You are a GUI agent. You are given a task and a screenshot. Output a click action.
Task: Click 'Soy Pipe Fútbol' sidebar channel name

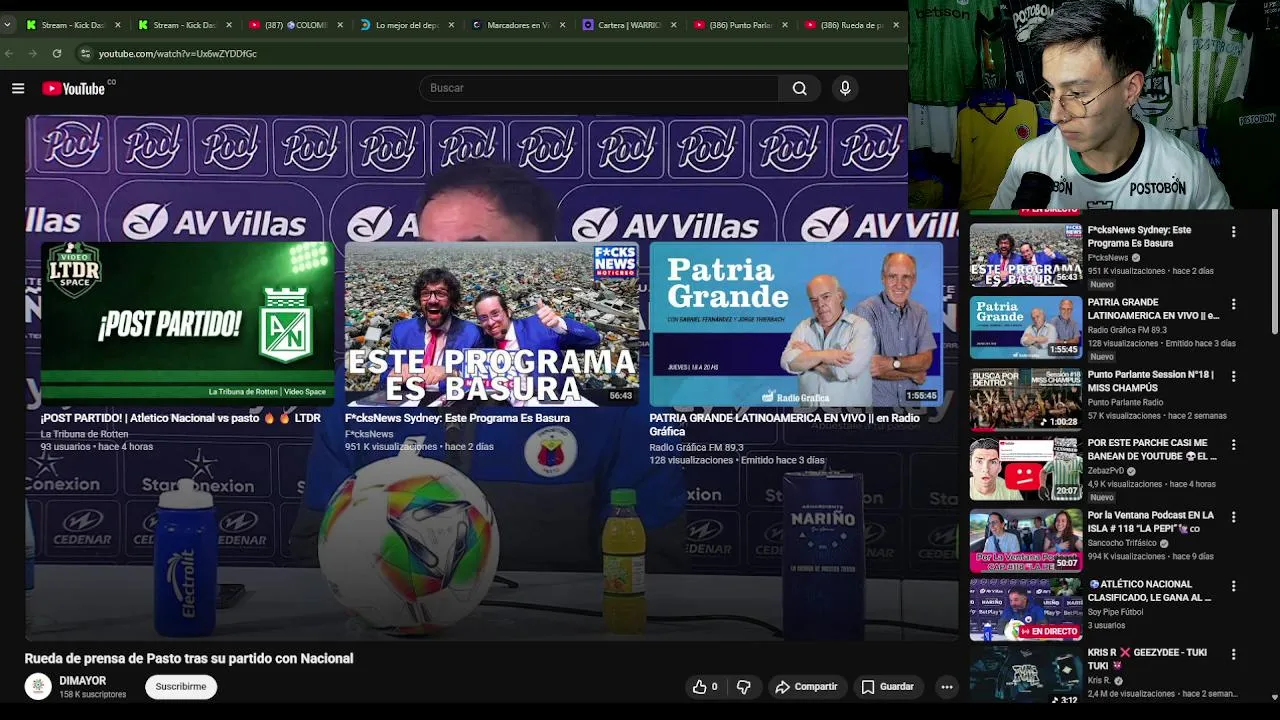(x=1115, y=612)
